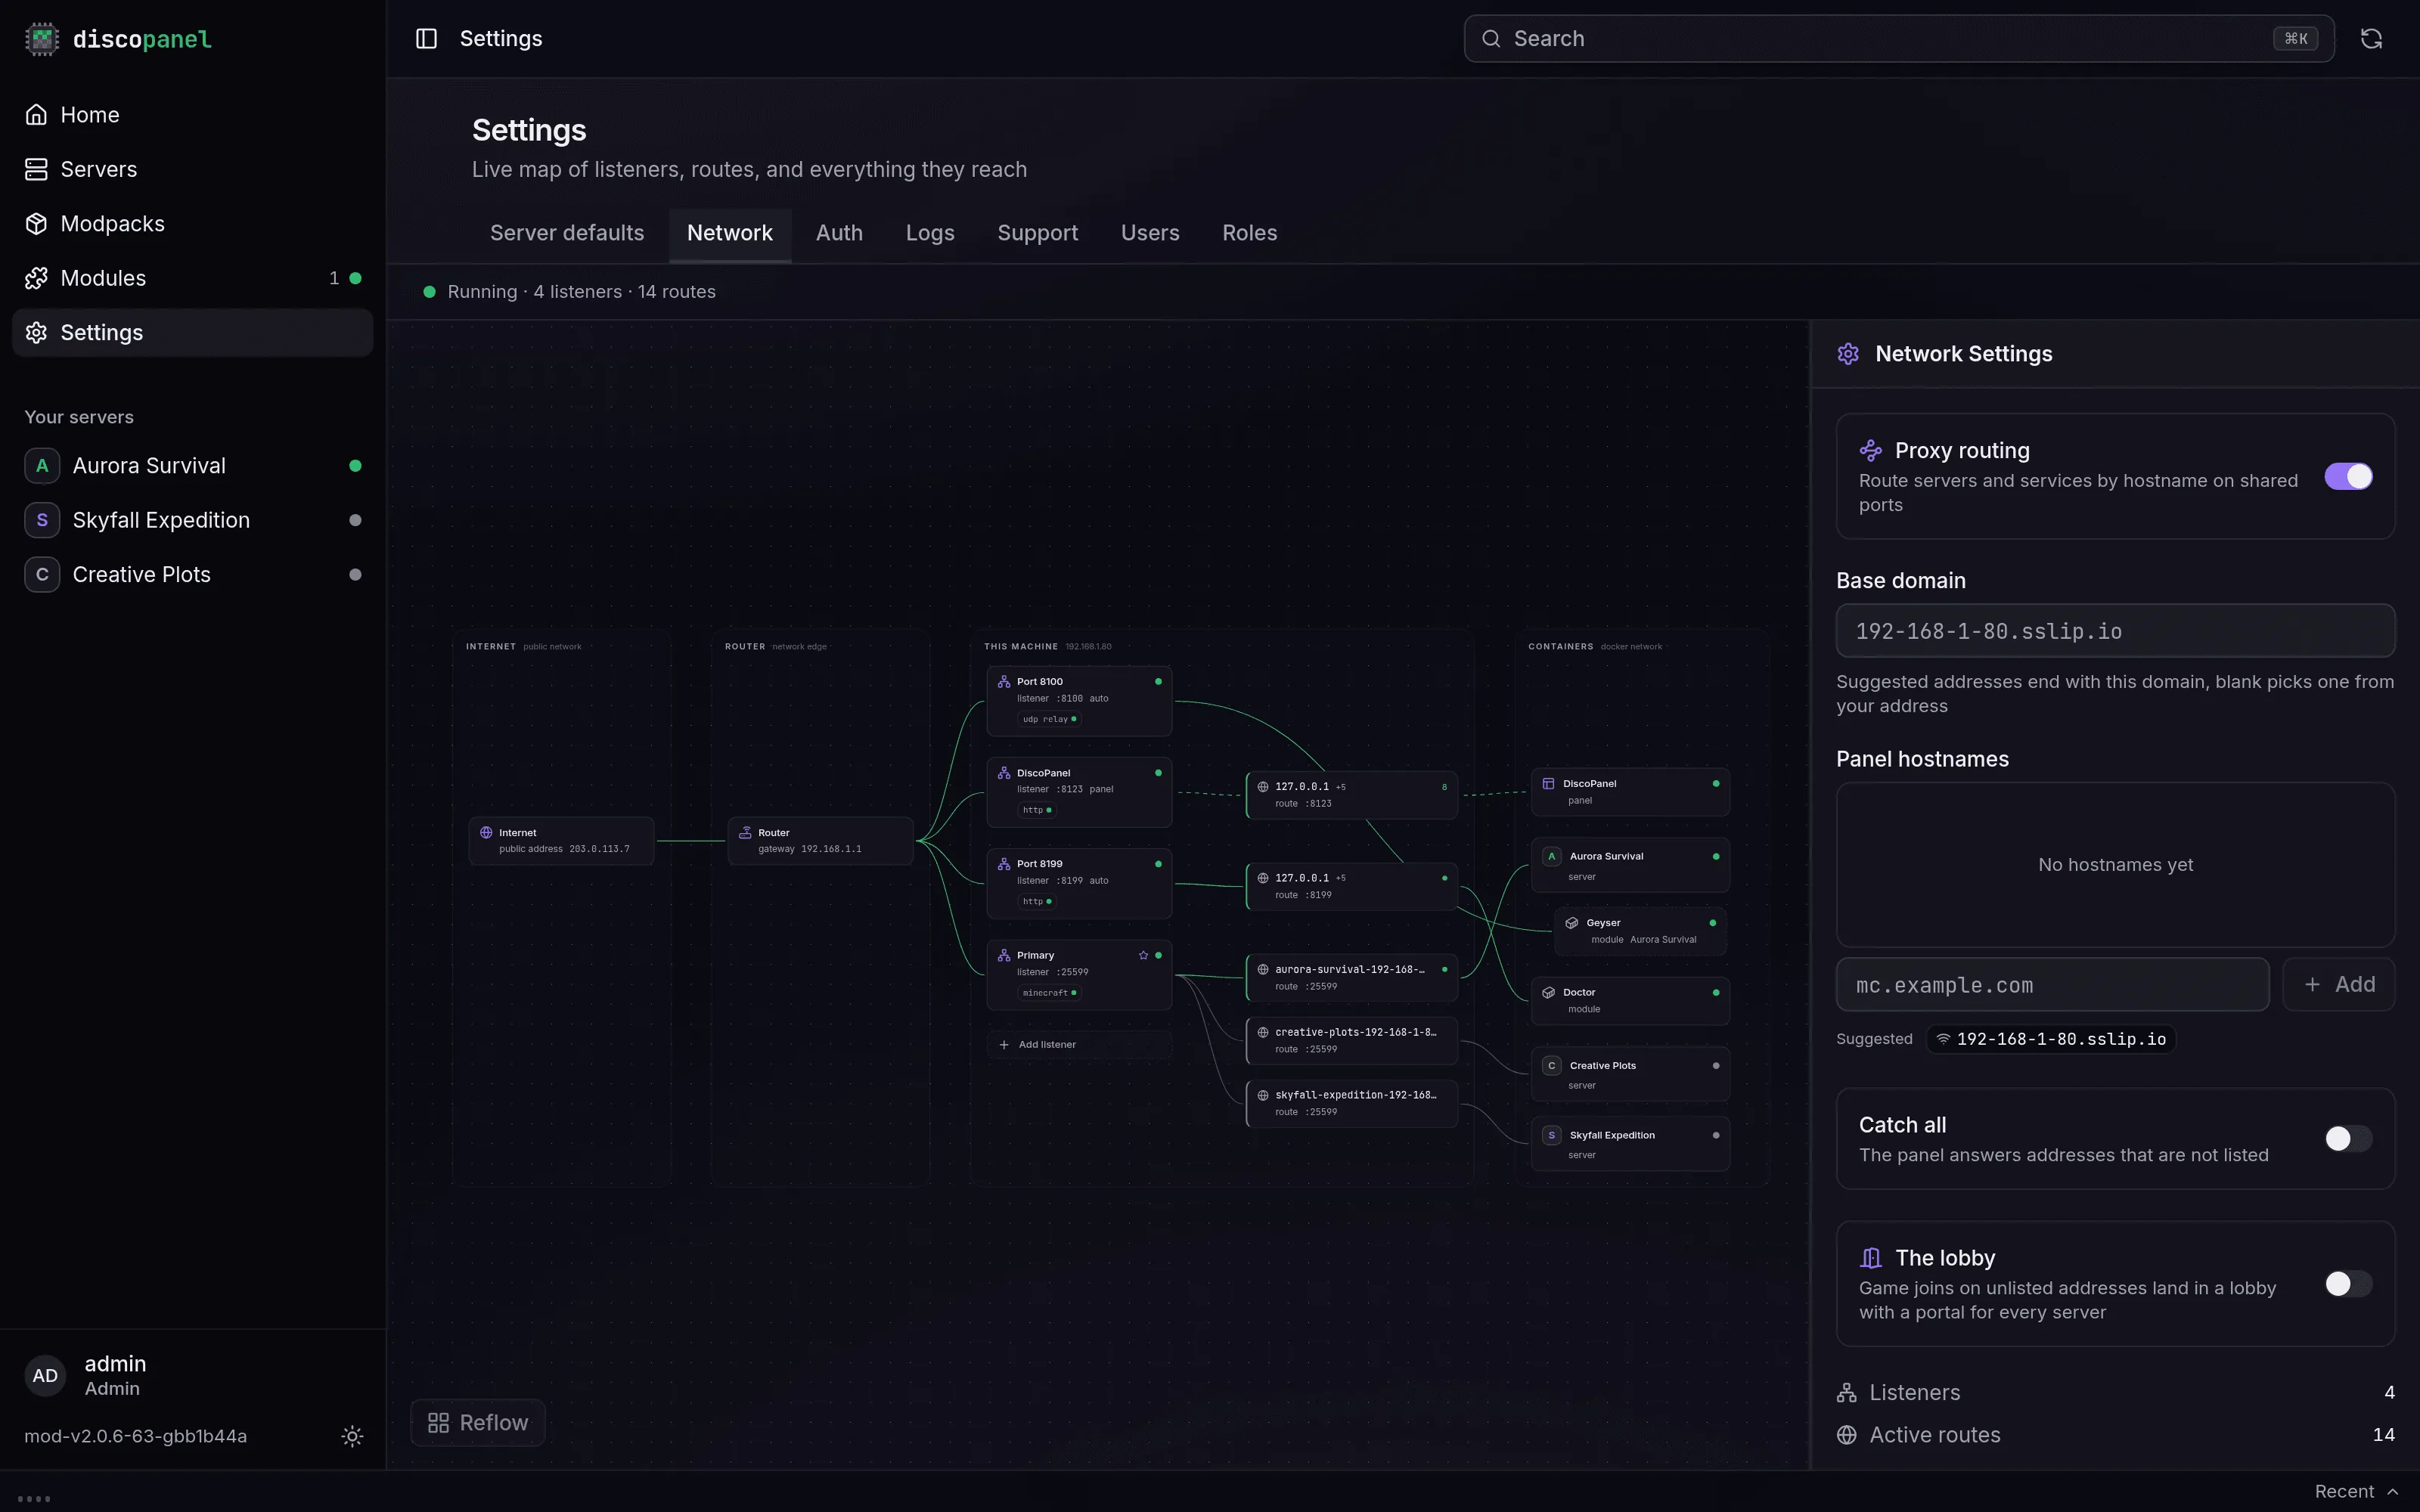Select the 127.0.0.1 route :8123 node
2420x1512 pixels.
[1351, 795]
